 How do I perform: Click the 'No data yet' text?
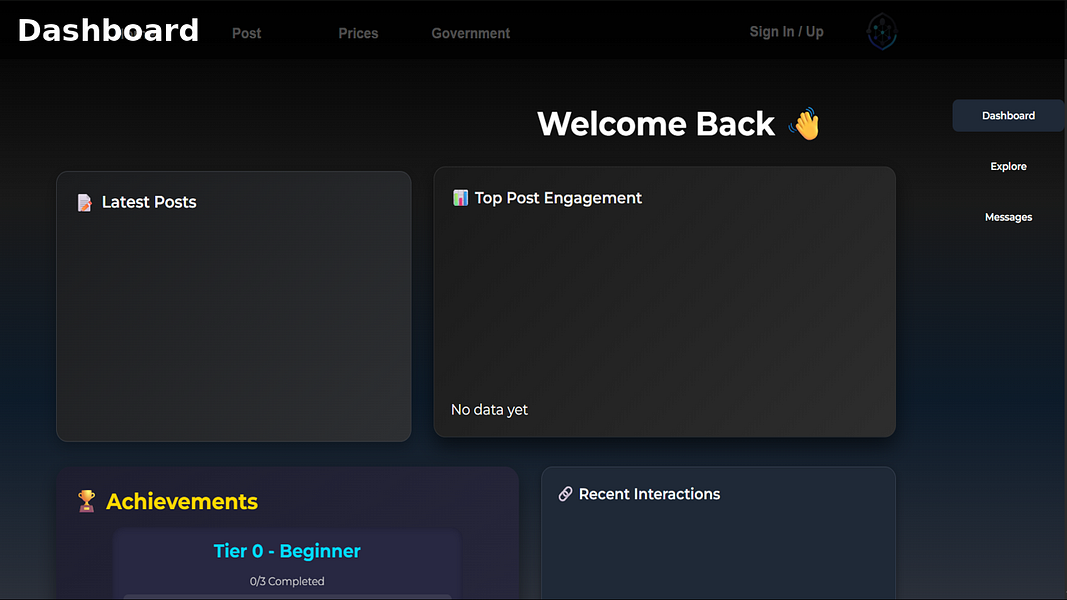point(489,410)
